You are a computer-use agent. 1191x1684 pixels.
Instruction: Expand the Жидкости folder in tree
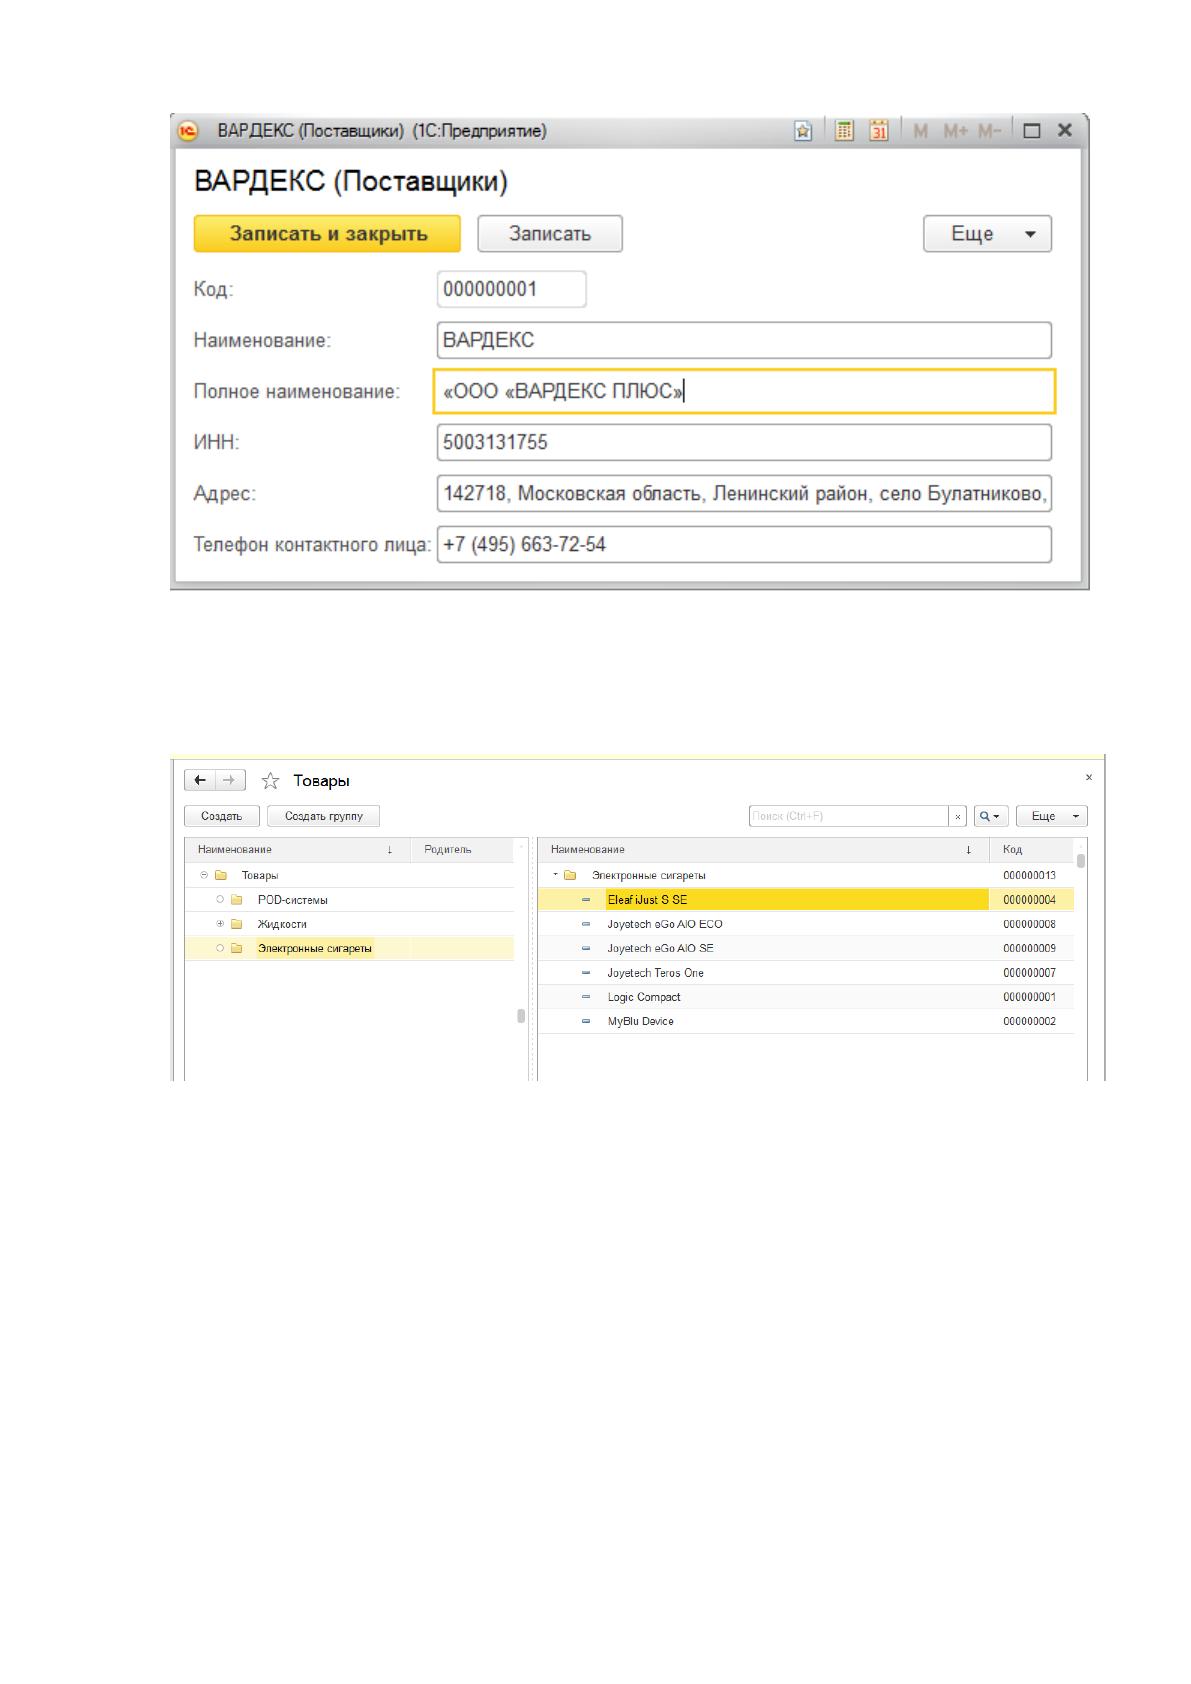(220, 924)
